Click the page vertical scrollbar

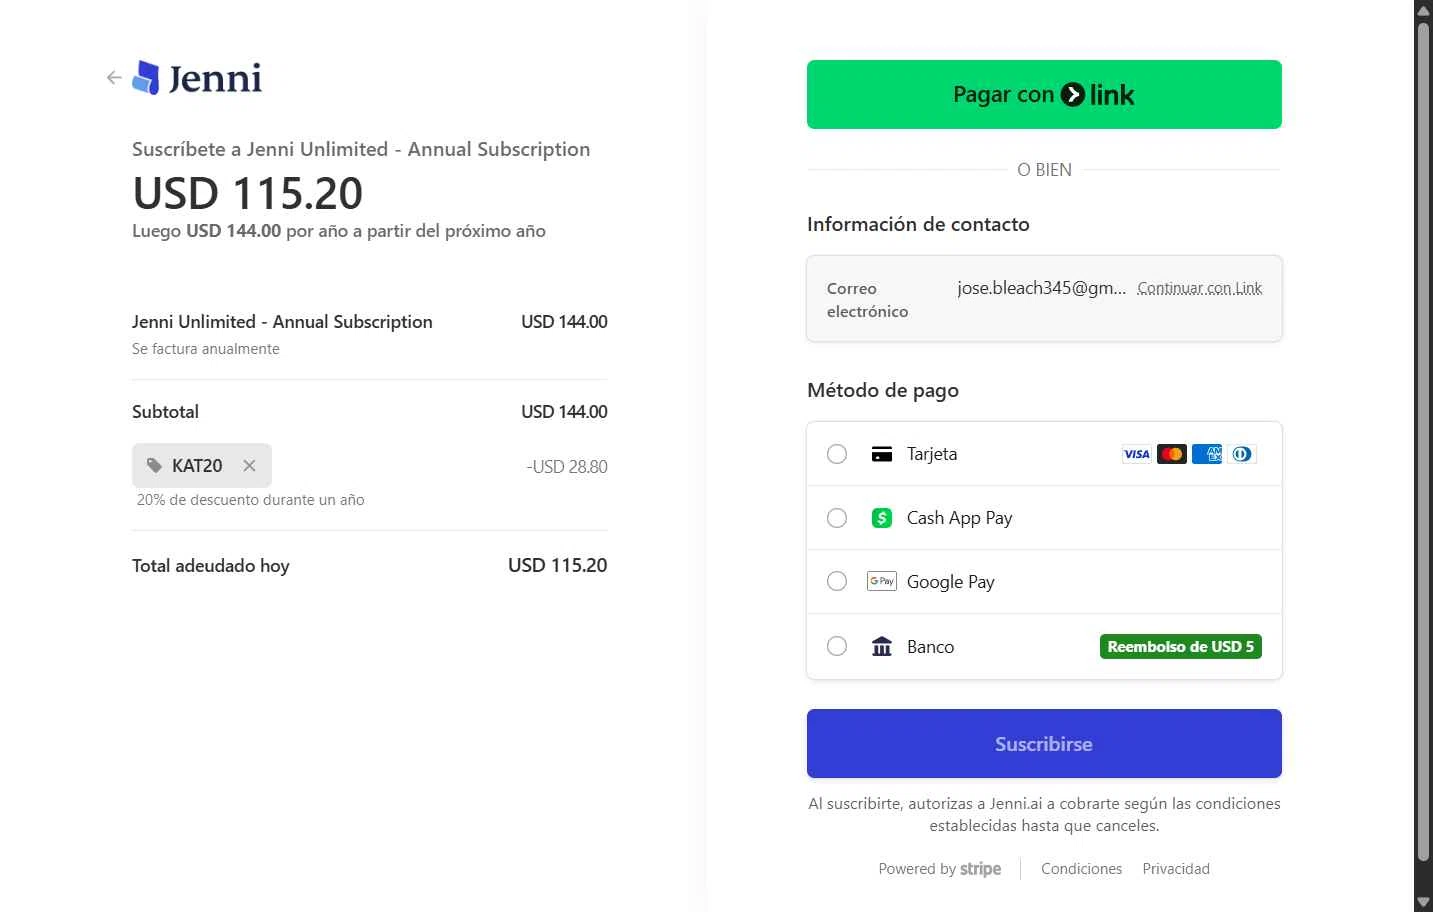click(x=1423, y=440)
